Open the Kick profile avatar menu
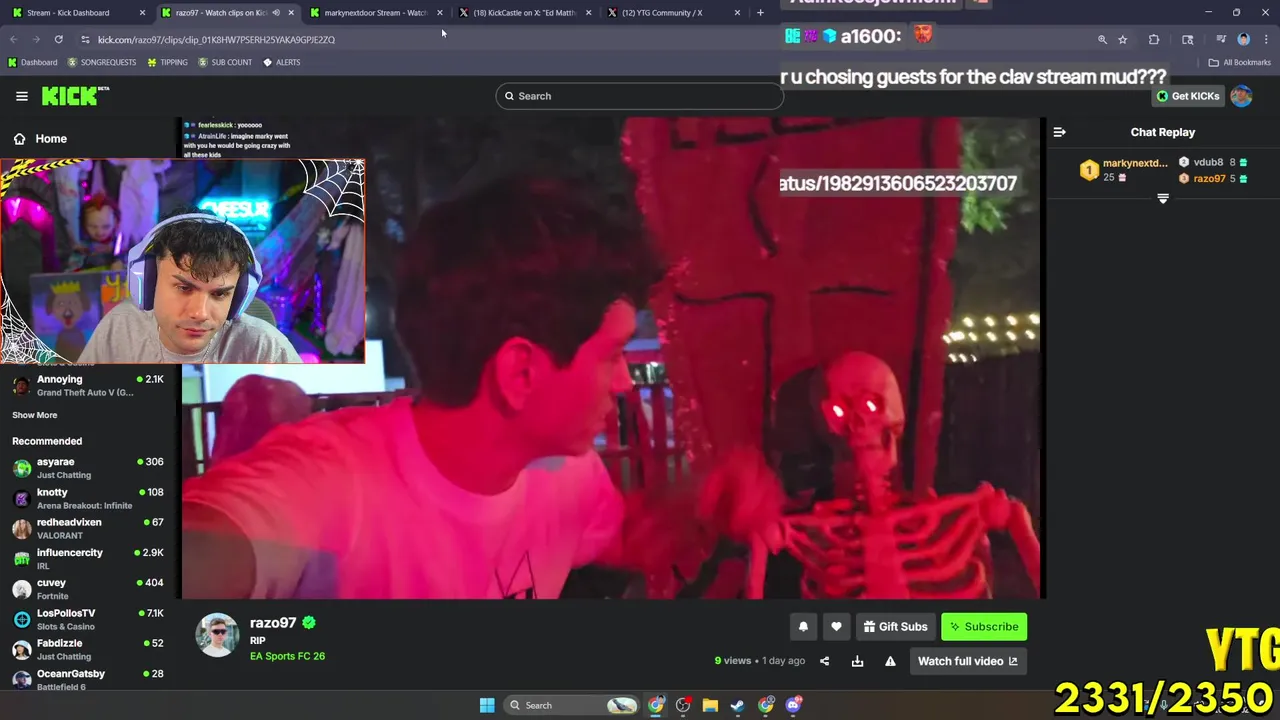 [x=1241, y=96]
